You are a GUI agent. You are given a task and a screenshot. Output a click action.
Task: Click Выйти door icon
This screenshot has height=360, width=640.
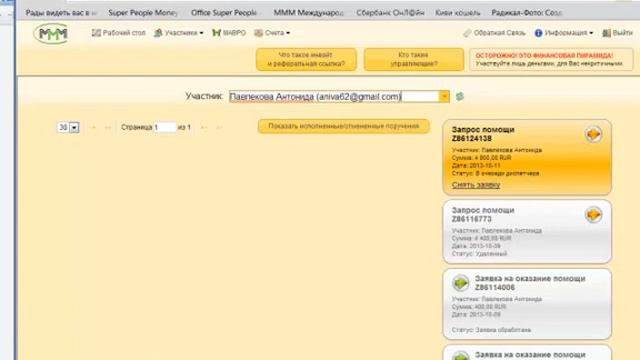point(607,33)
